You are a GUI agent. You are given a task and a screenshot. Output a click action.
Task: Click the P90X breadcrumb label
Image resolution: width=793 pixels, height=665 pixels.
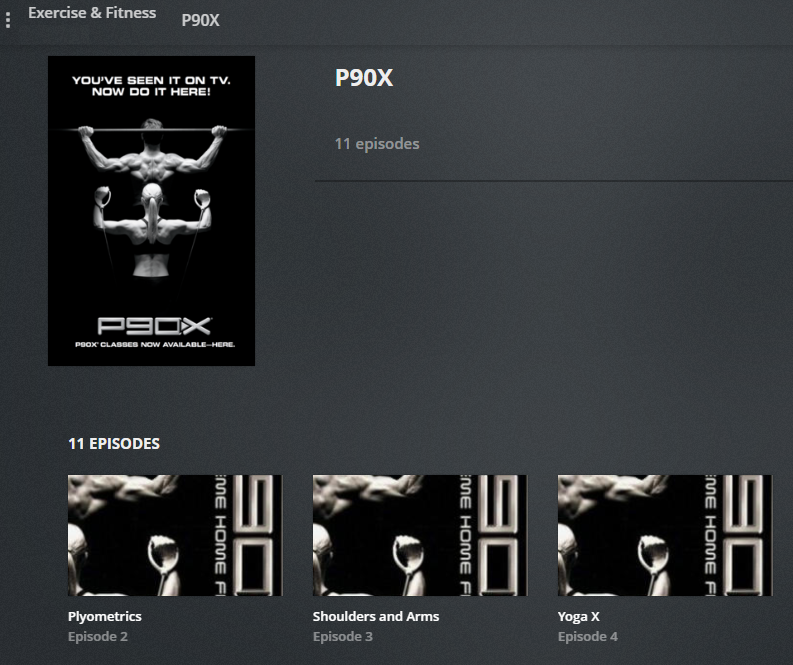click(200, 20)
